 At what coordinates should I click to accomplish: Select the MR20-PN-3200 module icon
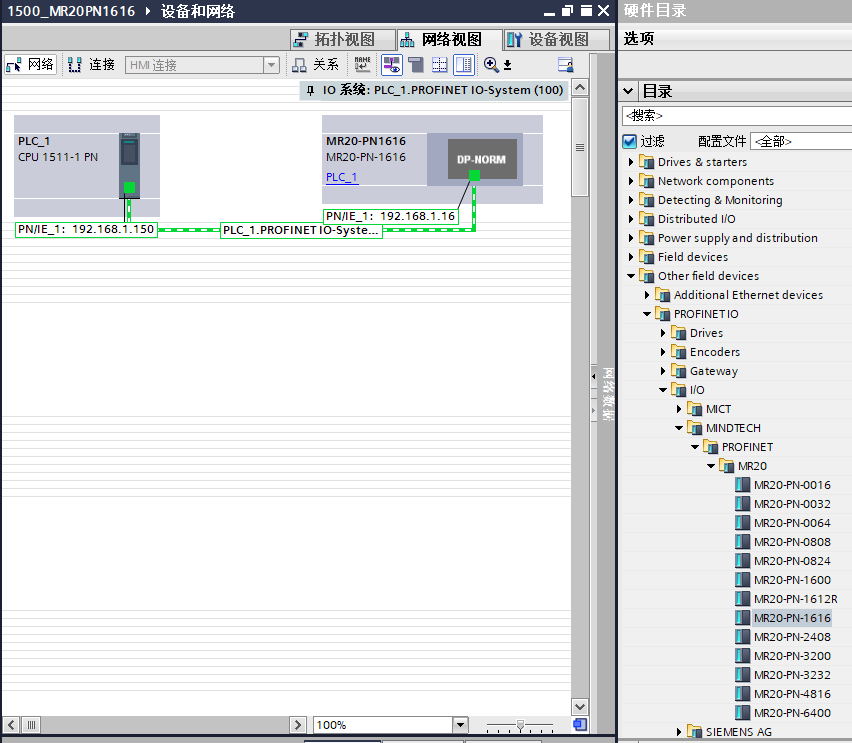pos(742,656)
